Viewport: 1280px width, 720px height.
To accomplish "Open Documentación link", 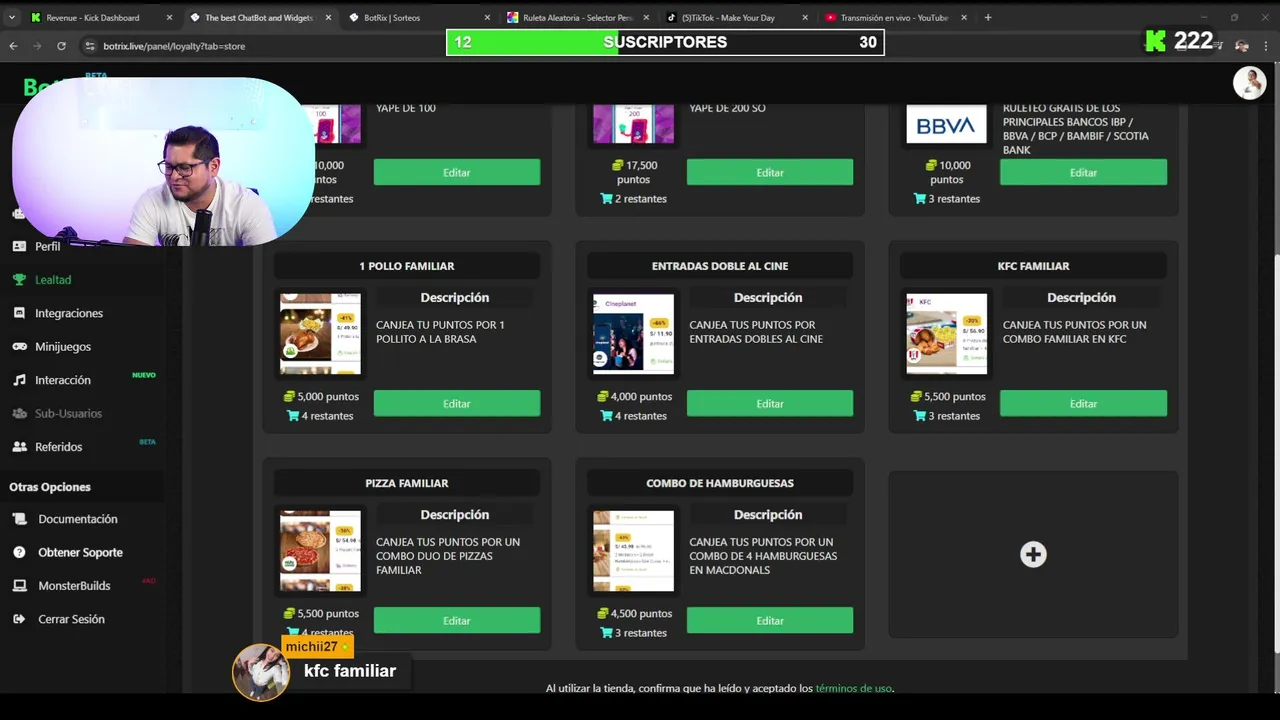I will (x=78, y=519).
